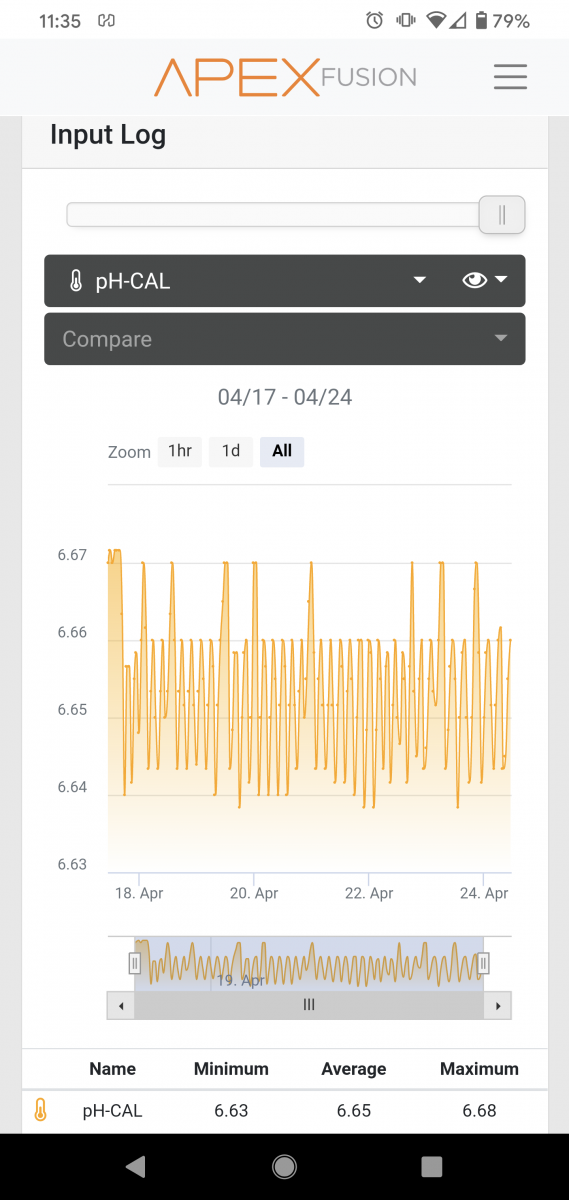This screenshot has height=1200, width=569.
Task: Click the chart scrollbar left arrow
Action: click(x=120, y=1005)
